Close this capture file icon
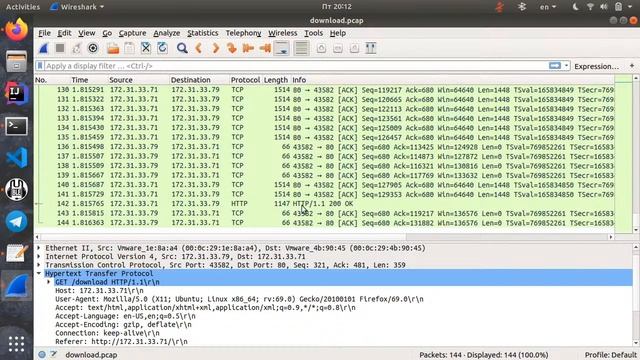 (x=146, y=48)
